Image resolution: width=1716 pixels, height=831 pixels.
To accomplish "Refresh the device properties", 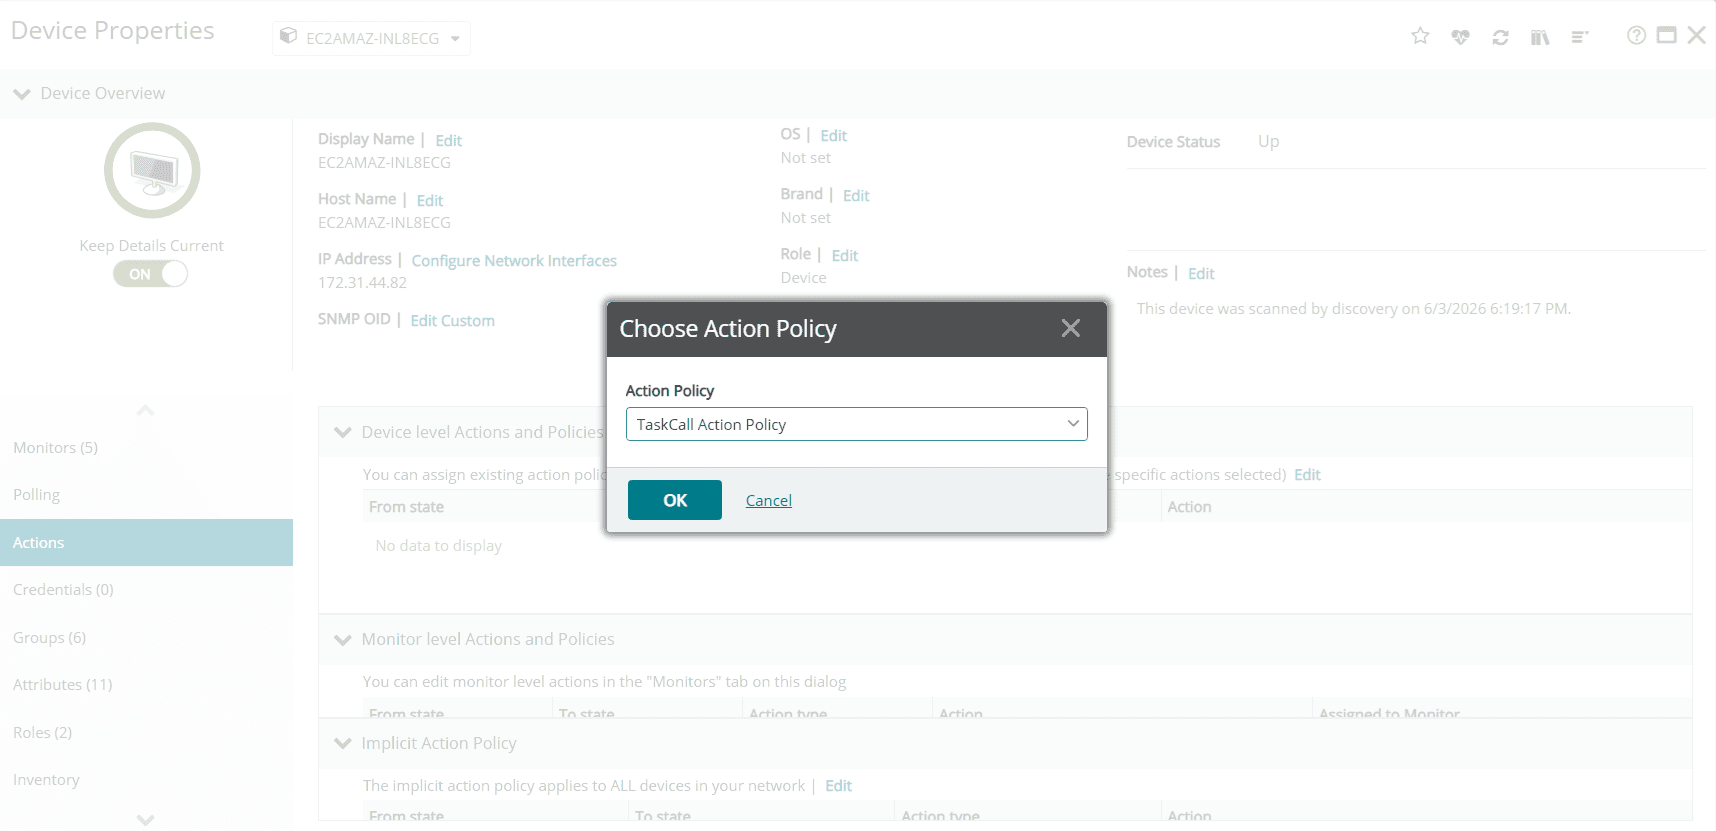I will pyautogui.click(x=1500, y=37).
